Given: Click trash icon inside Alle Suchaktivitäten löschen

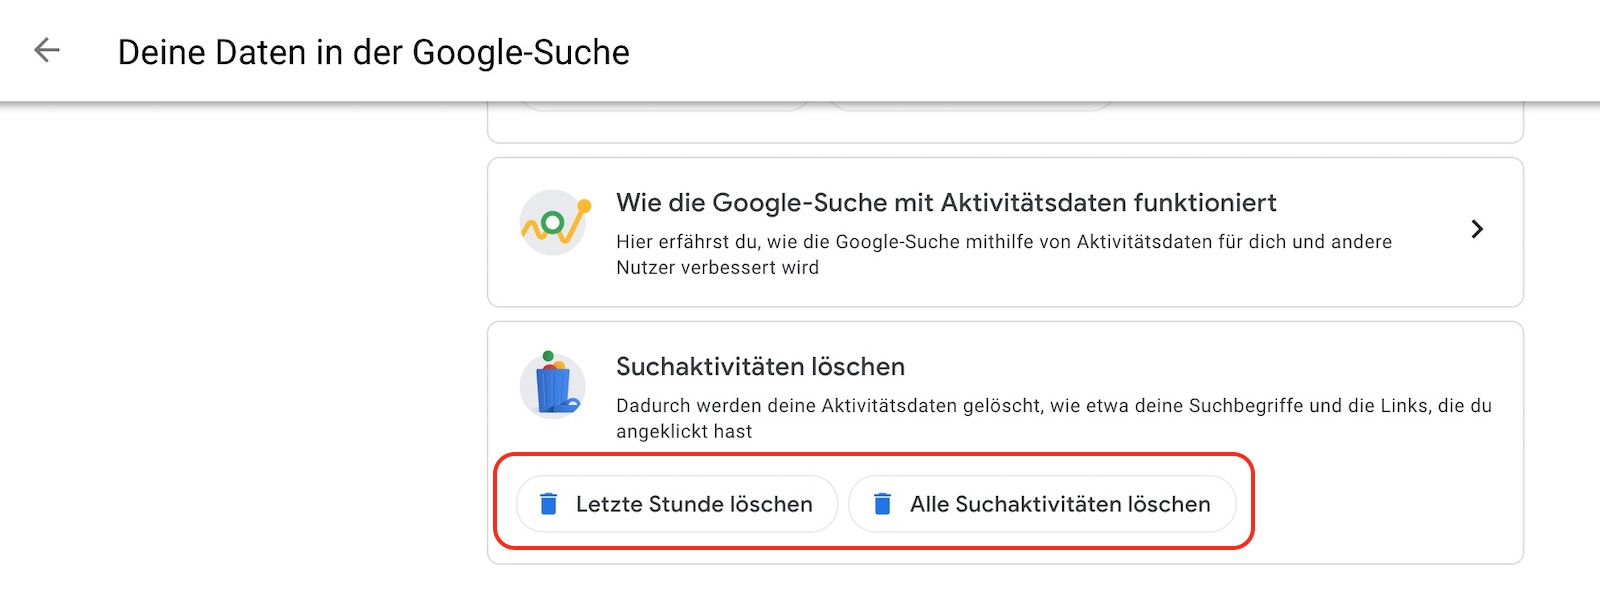Looking at the screenshot, I should click(x=882, y=504).
